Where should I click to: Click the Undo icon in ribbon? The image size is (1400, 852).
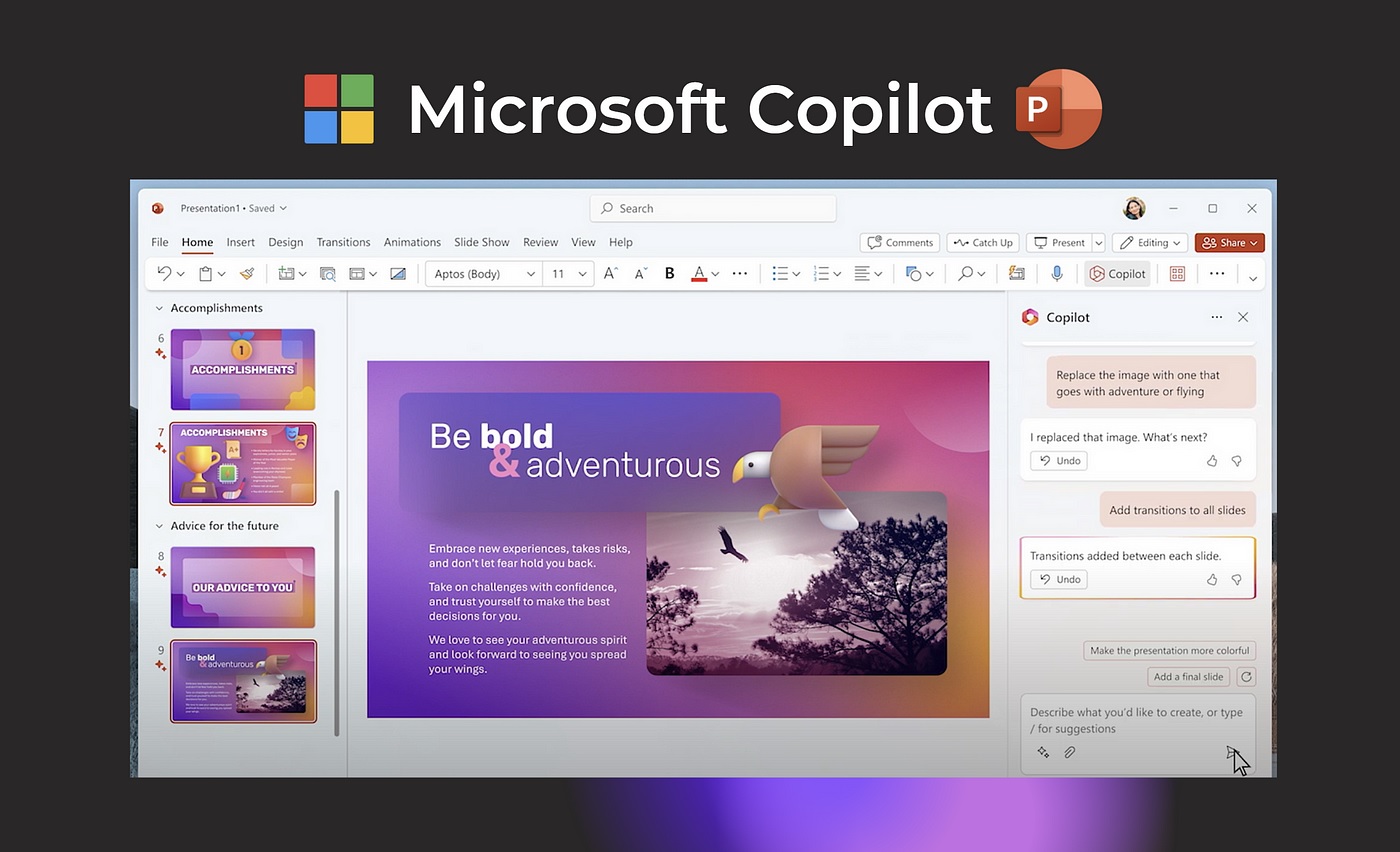point(165,273)
